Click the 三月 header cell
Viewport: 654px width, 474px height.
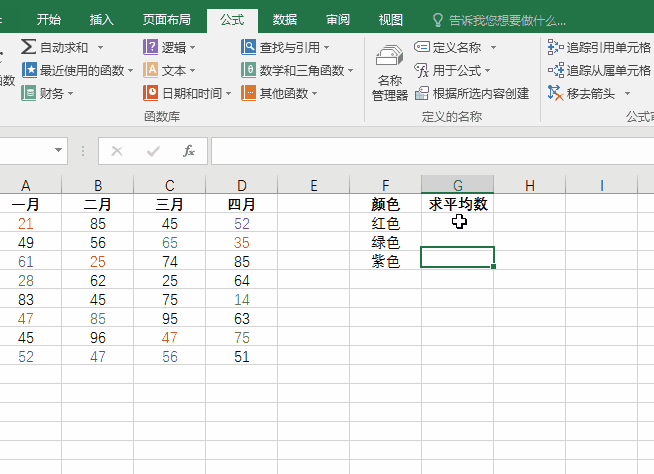tap(169, 204)
